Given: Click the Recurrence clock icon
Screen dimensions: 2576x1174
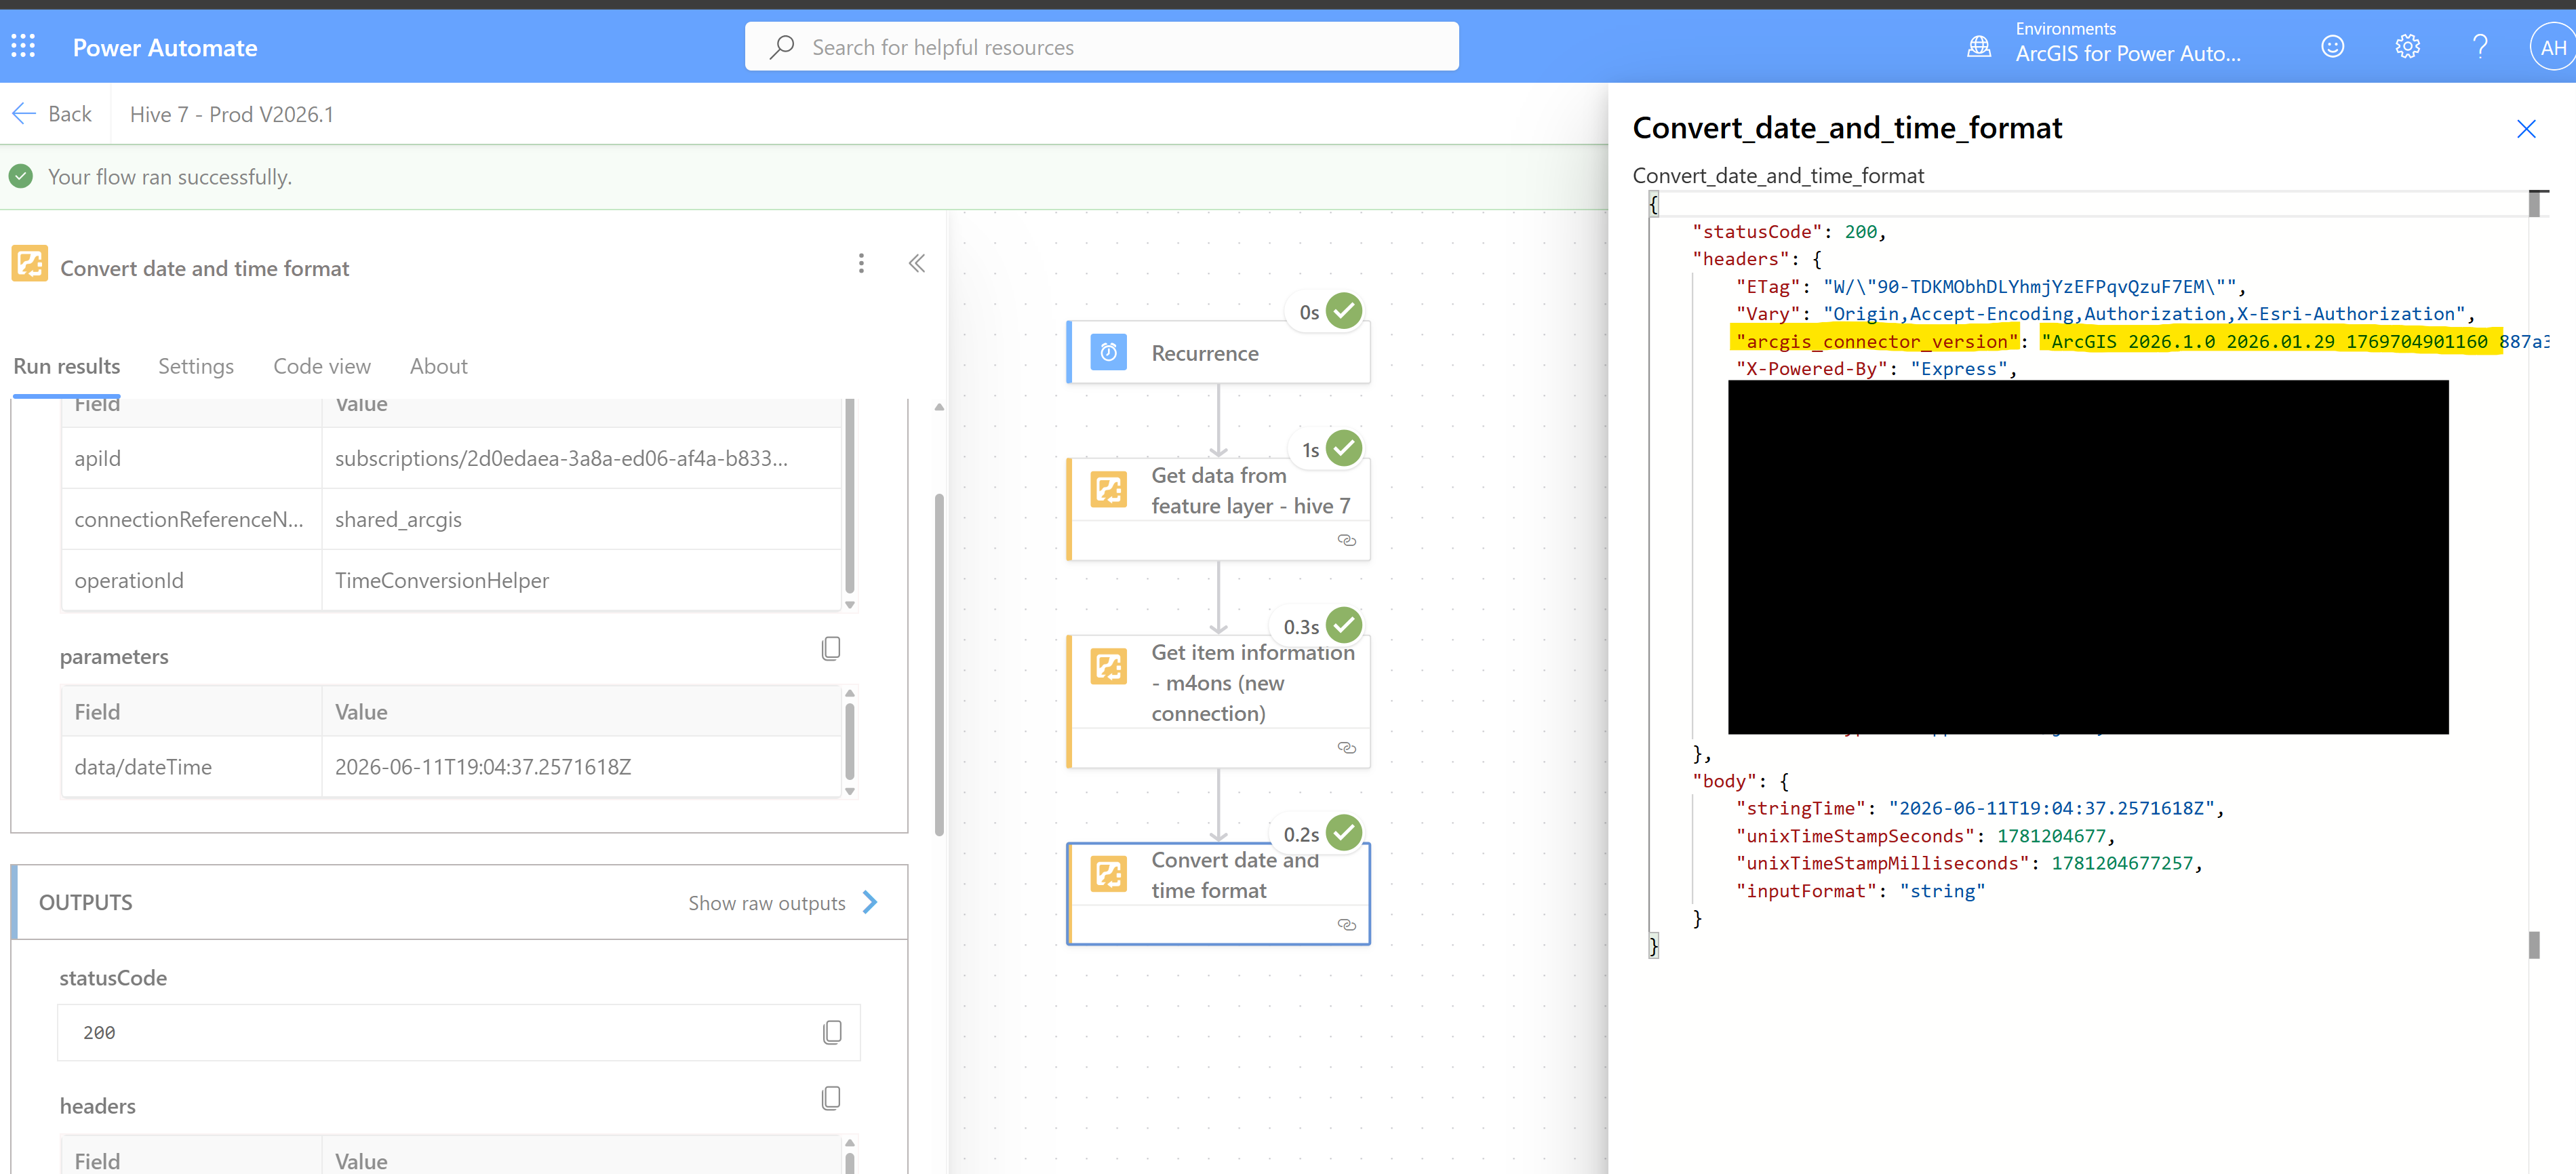Looking at the screenshot, I should point(1108,352).
